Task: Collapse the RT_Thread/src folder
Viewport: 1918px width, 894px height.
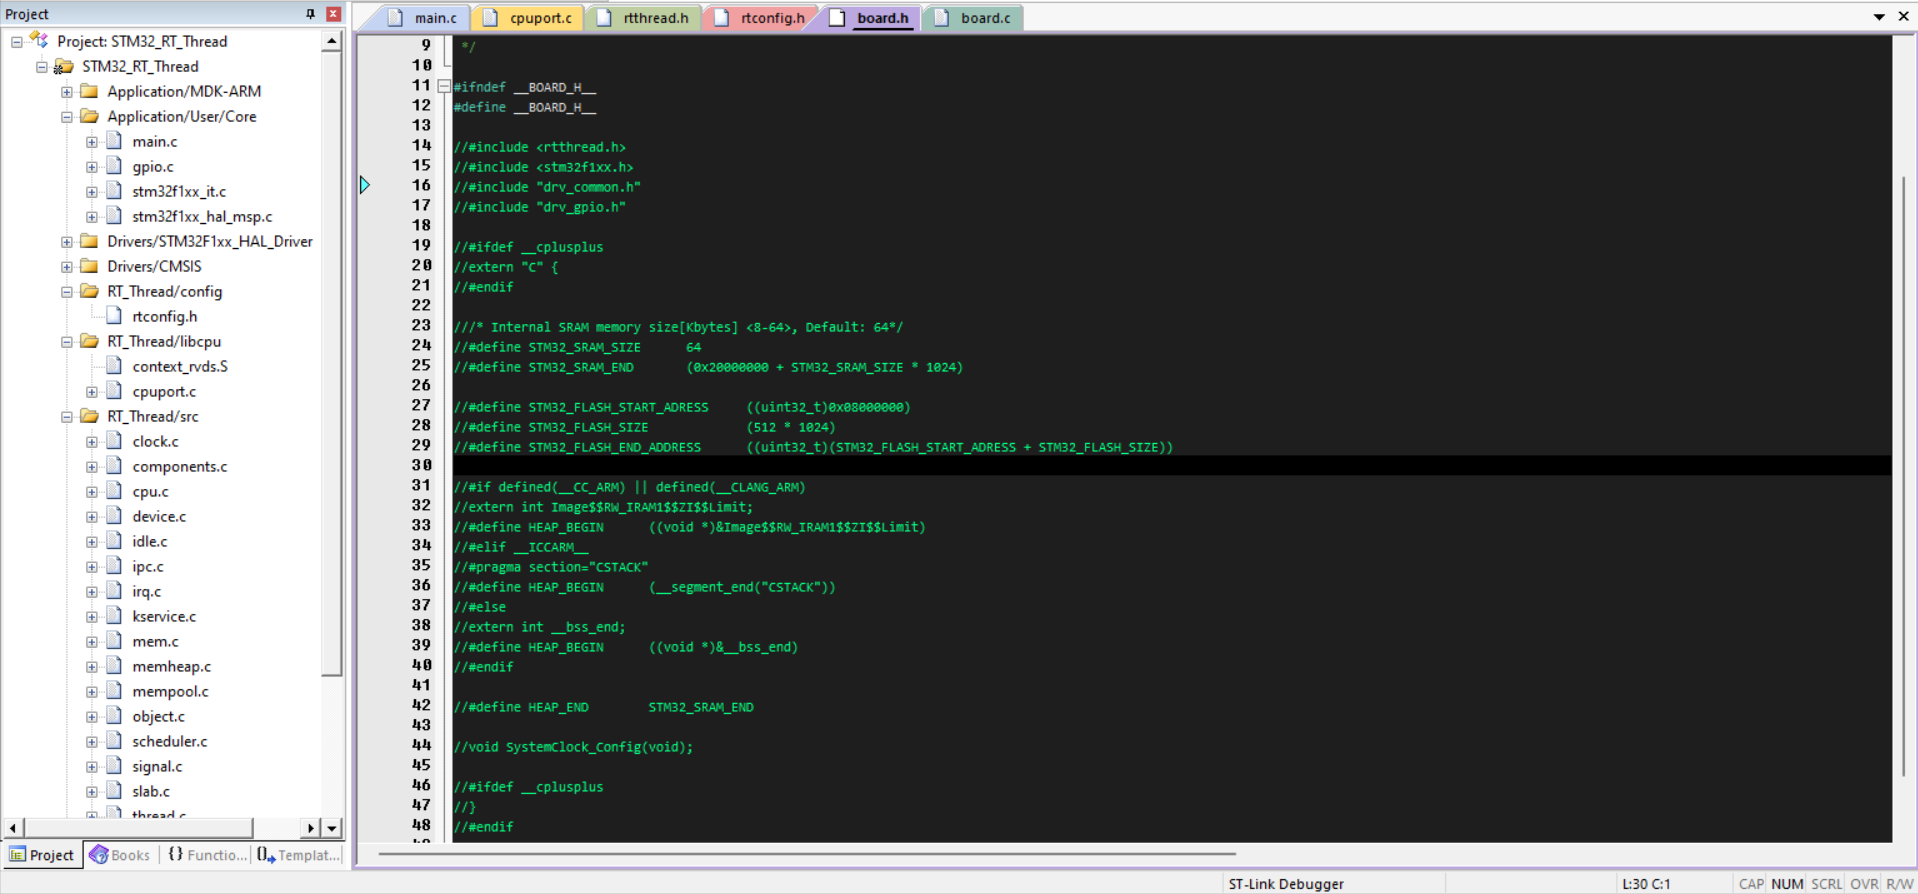Action: point(67,417)
